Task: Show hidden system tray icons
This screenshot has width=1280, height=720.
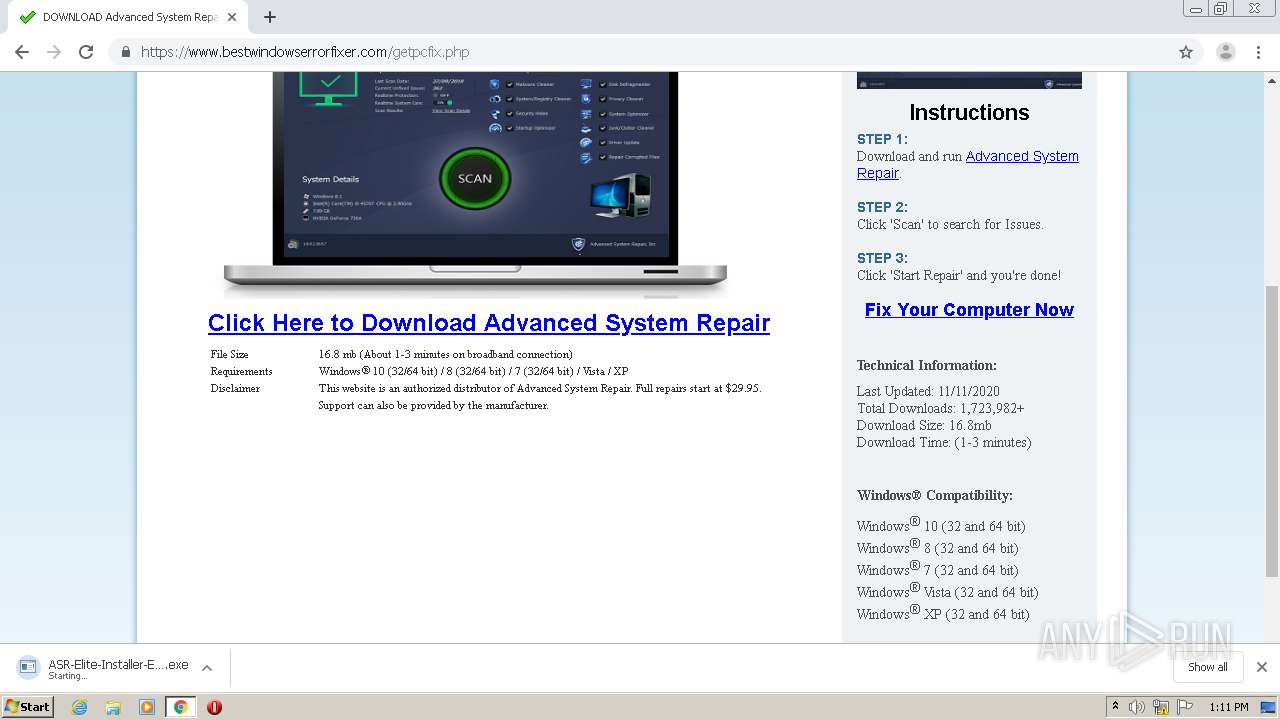Action: pyautogui.click(x=1115, y=707)
